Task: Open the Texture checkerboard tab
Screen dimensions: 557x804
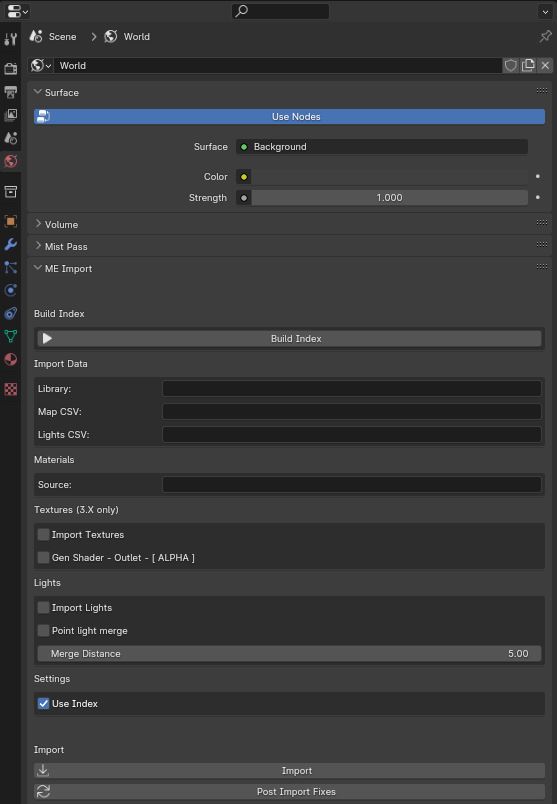Action: click(x=10, y=389)
